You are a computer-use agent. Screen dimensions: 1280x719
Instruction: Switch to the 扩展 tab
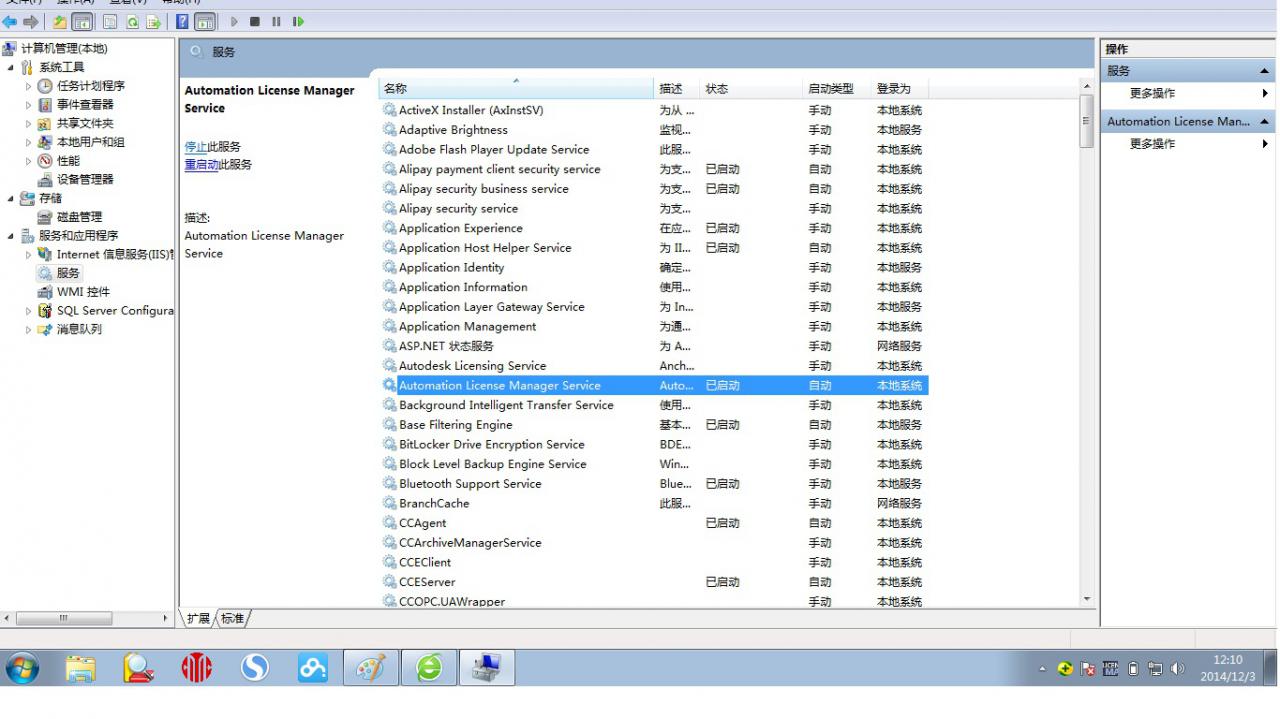[x=198, y=619]
